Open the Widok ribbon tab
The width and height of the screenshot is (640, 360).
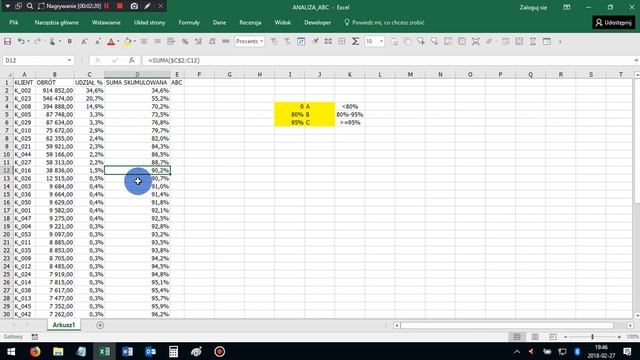tap(282, 22)
